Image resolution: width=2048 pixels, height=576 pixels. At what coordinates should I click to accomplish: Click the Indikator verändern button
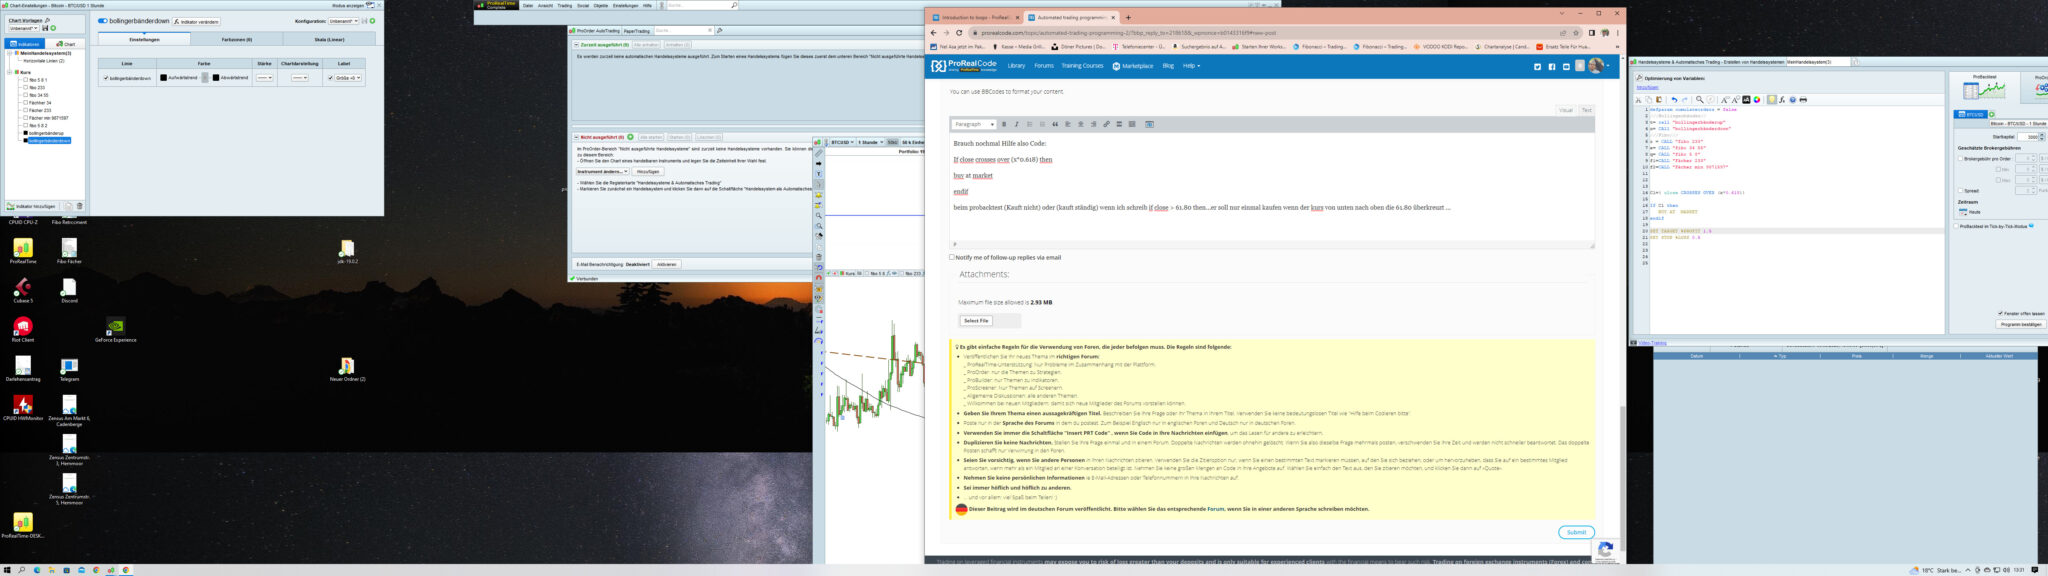click(x=197, y=21)
